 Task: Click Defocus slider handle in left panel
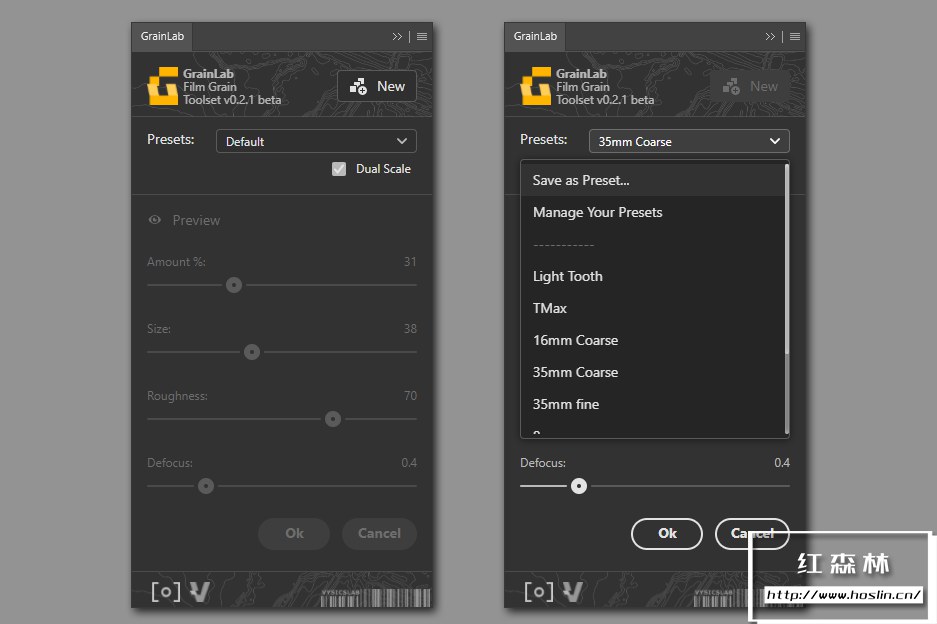tap(206, 486)
